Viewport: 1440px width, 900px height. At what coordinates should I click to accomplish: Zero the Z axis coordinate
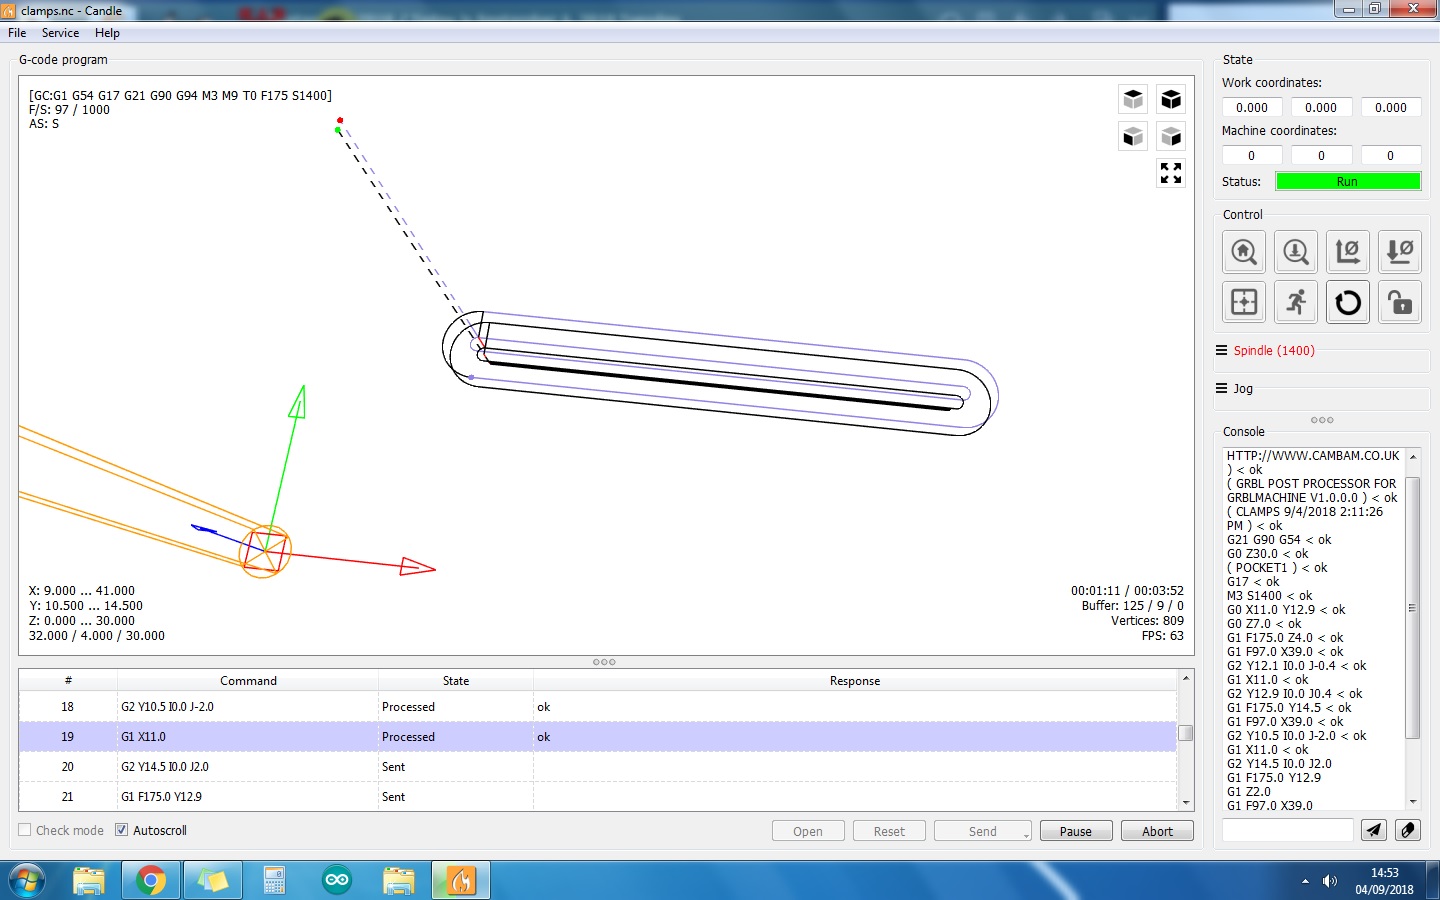(1400, 252)
